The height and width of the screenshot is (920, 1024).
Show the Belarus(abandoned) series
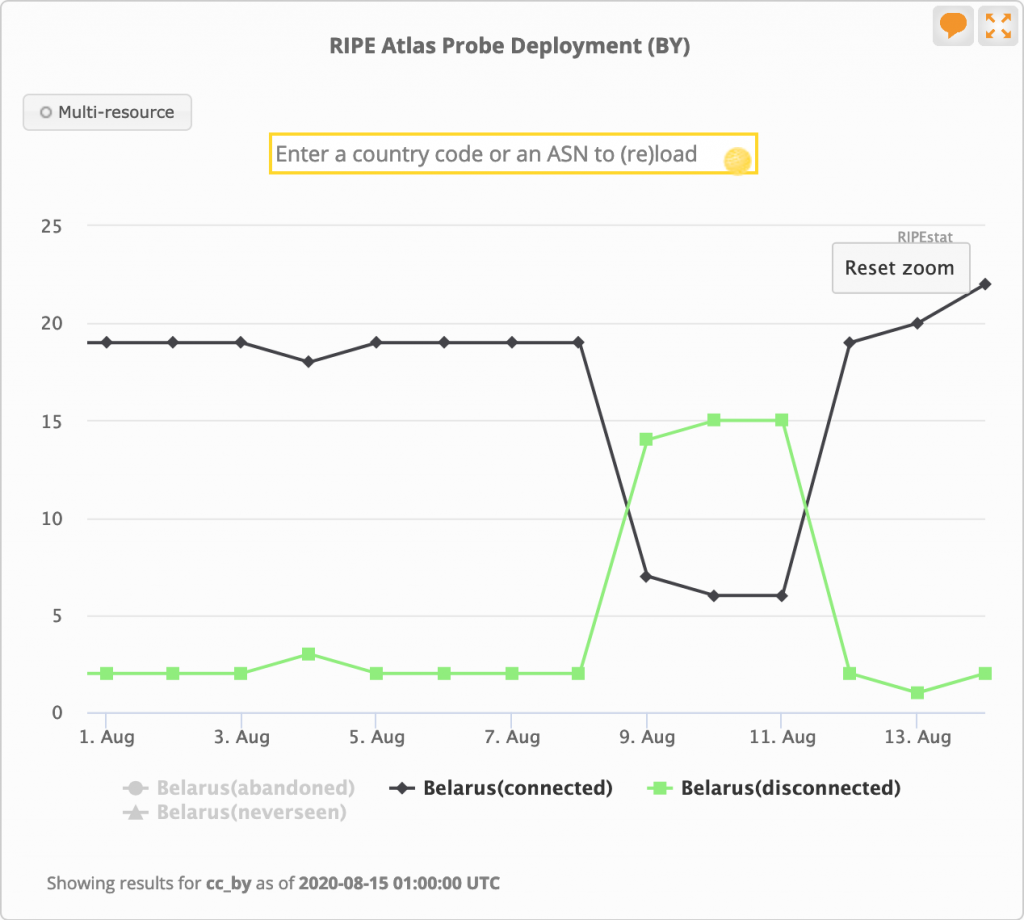(x=239, y=788)
